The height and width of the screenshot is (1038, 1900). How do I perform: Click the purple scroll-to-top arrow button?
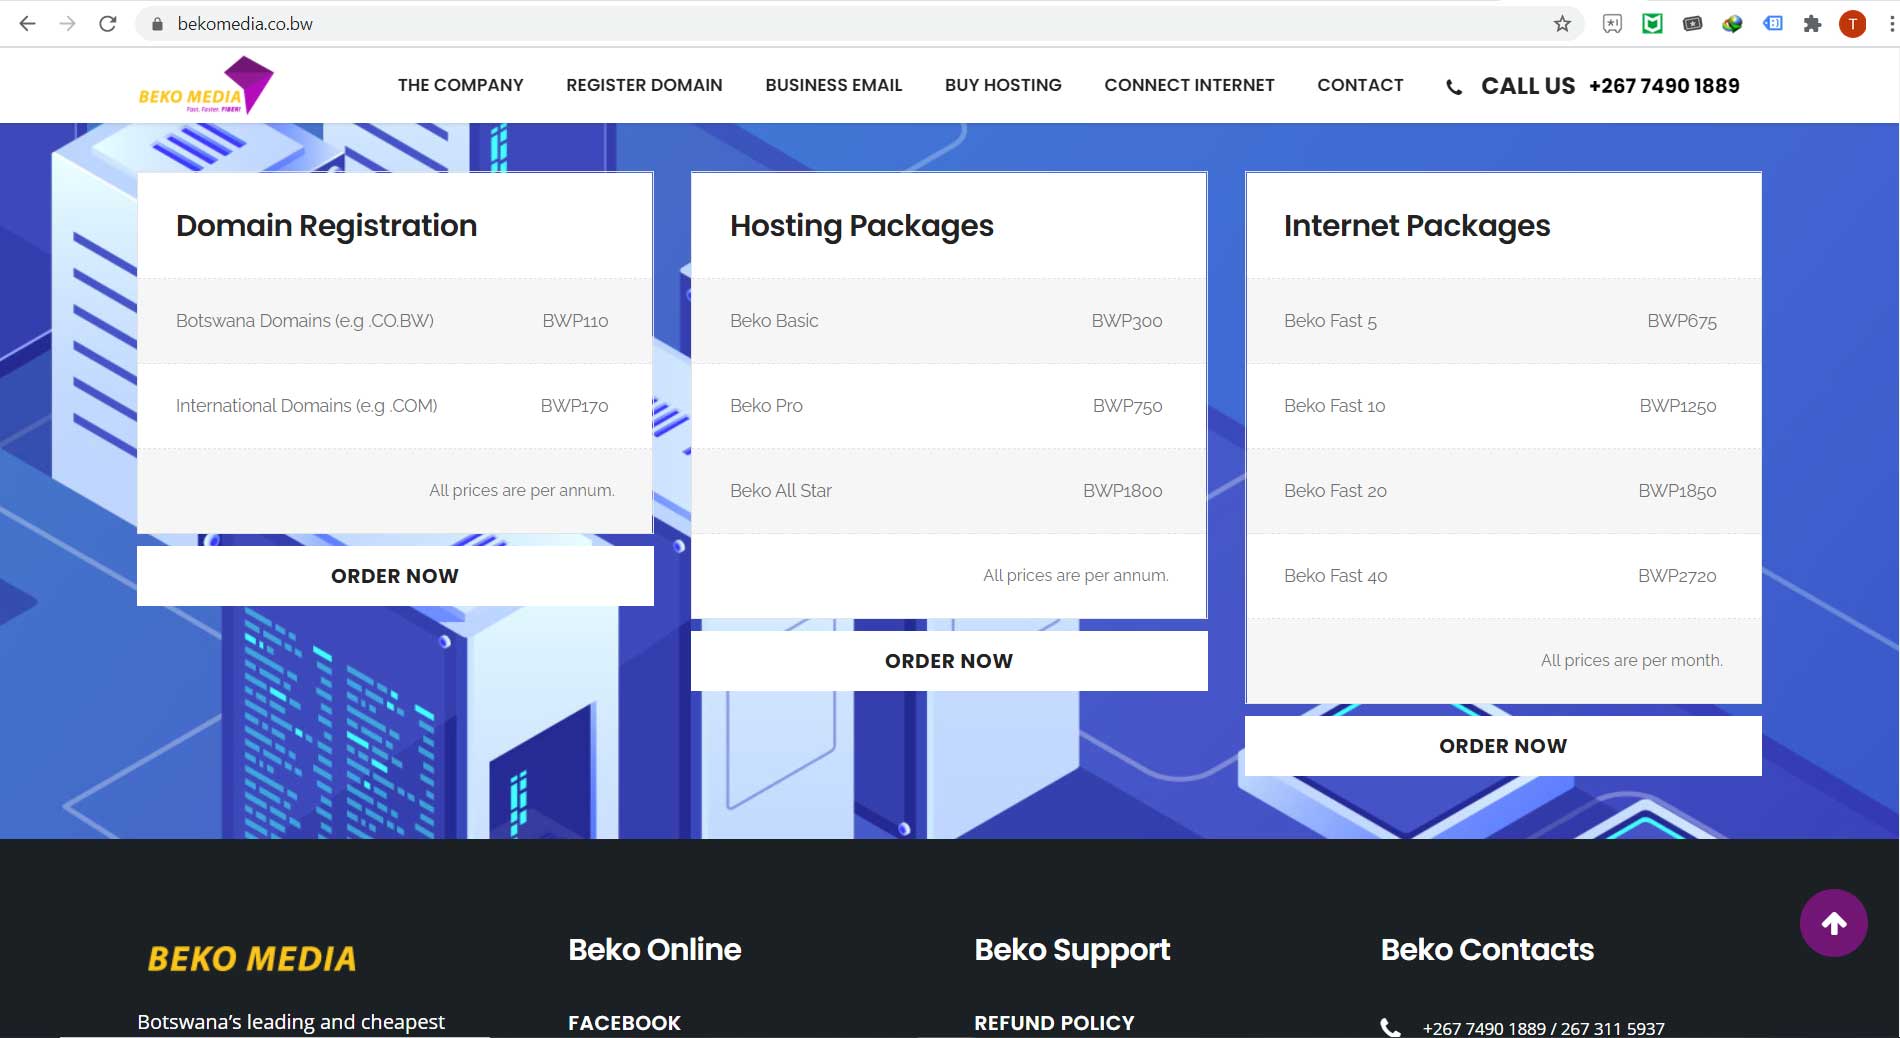point(1834,923)
